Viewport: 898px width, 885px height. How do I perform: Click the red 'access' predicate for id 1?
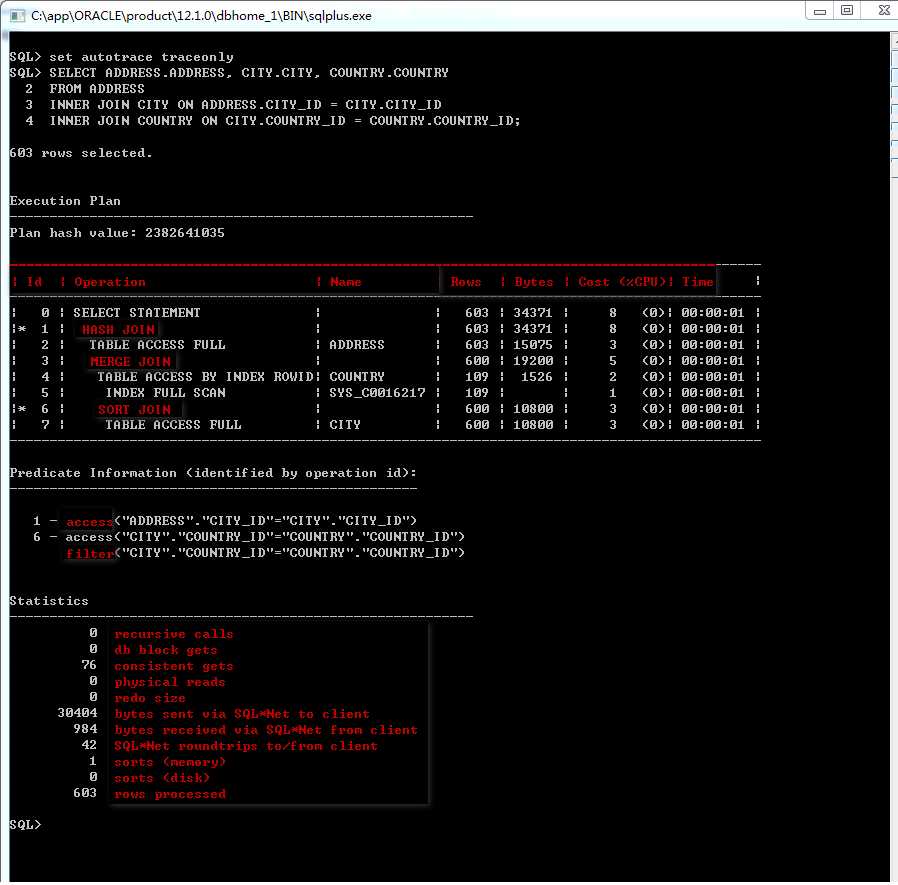(x=89, y=522)
